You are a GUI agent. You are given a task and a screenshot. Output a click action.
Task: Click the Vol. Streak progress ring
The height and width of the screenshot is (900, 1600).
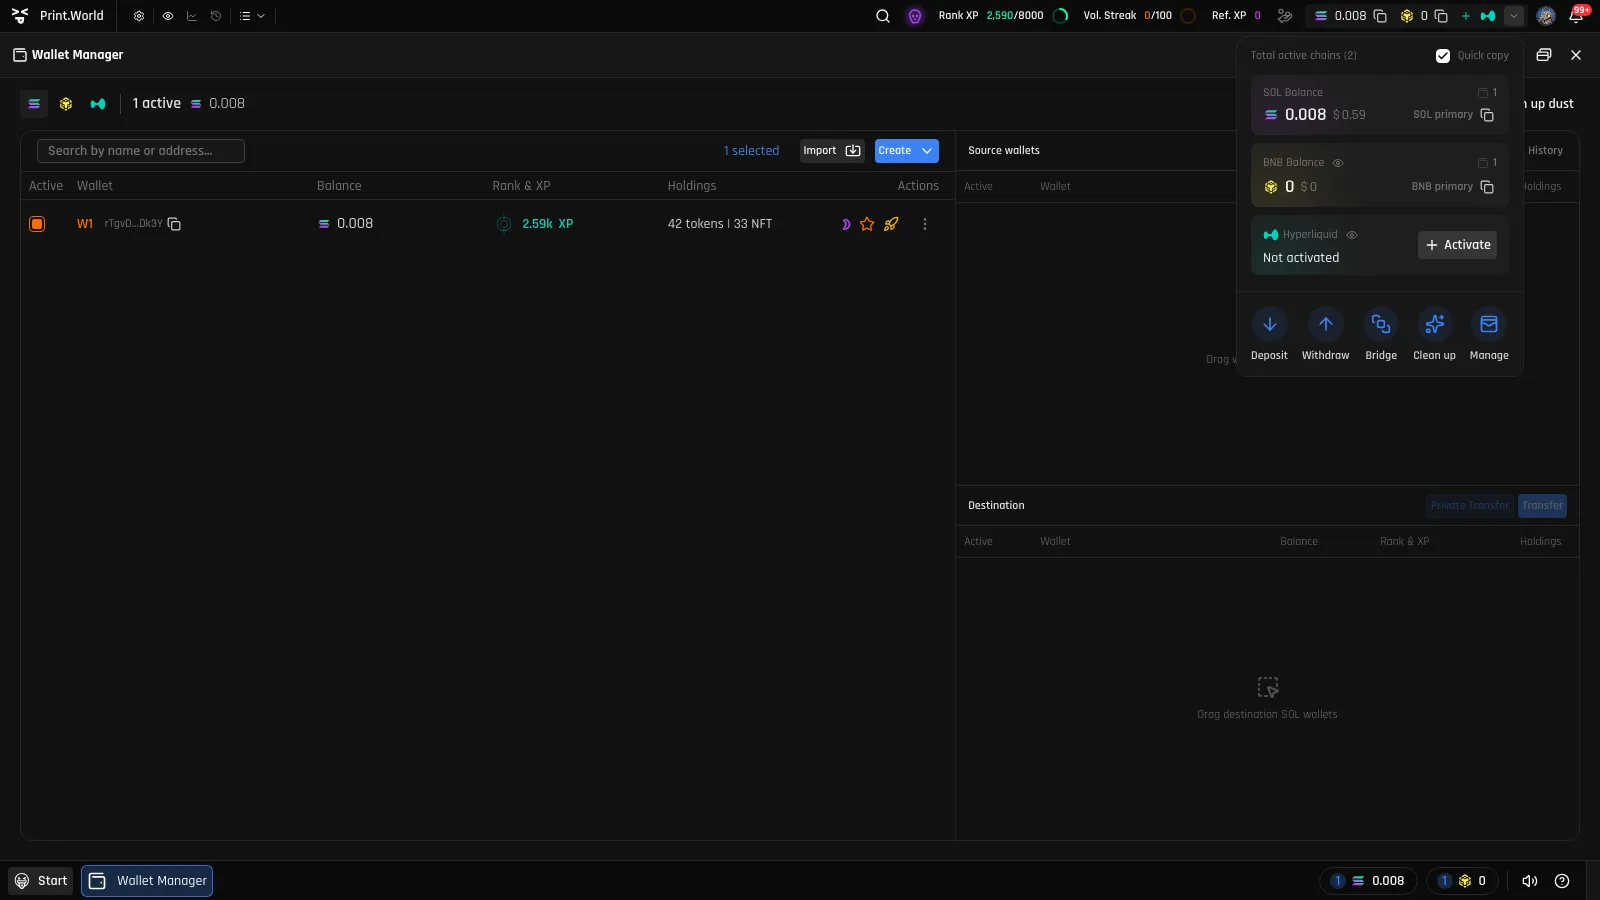tap(1188, 16)
